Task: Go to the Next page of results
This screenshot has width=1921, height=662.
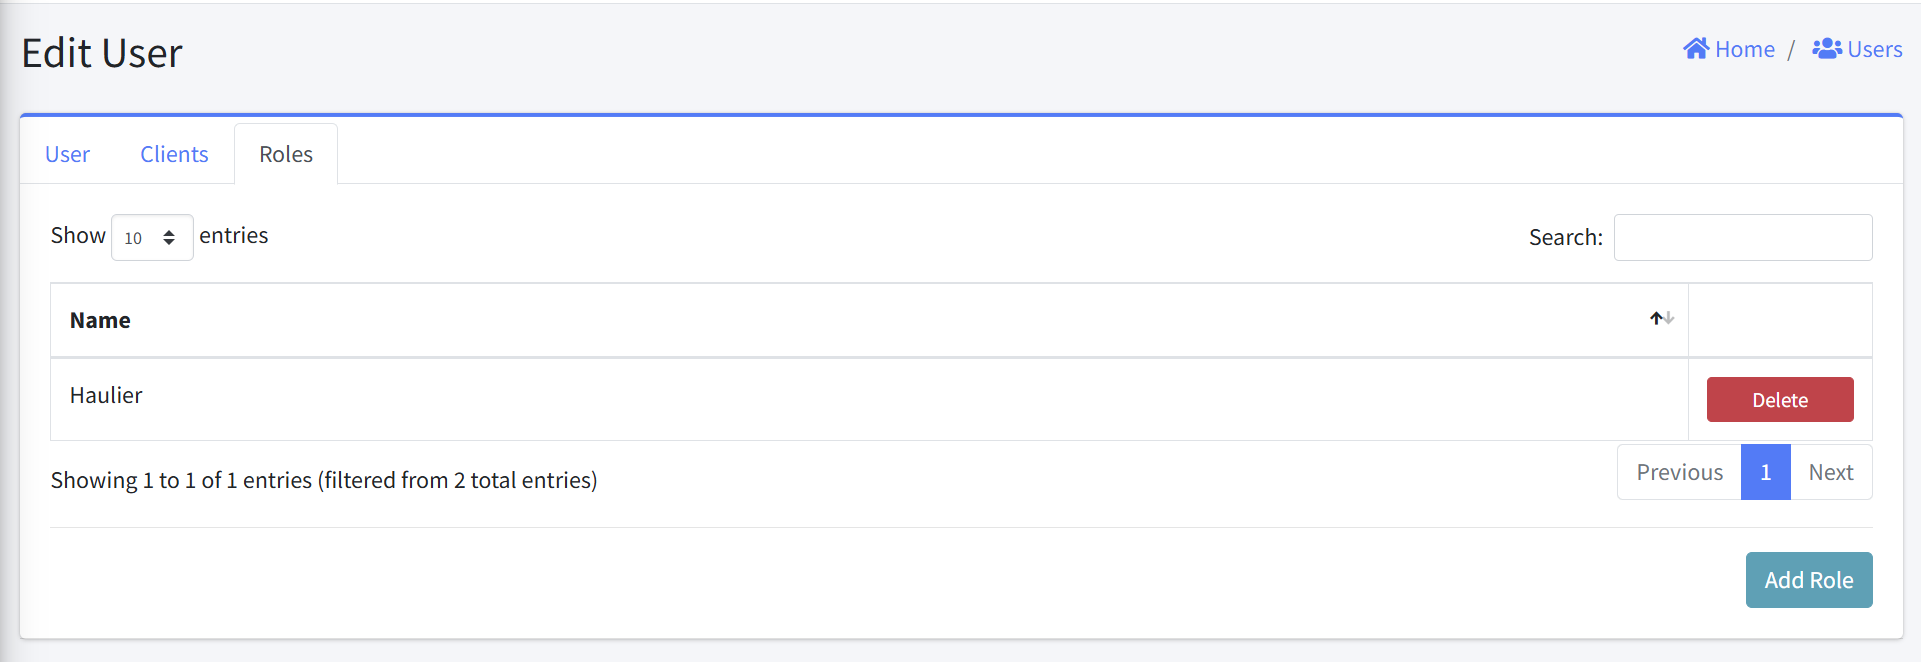Action: point(1831,472)
